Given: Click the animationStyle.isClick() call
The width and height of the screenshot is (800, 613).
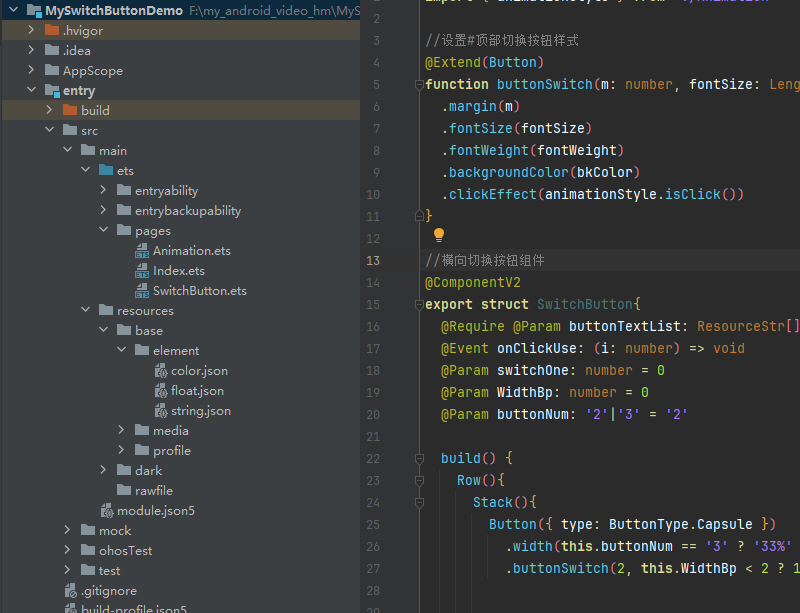Looking at the screenshot, I should coord(640,194).
